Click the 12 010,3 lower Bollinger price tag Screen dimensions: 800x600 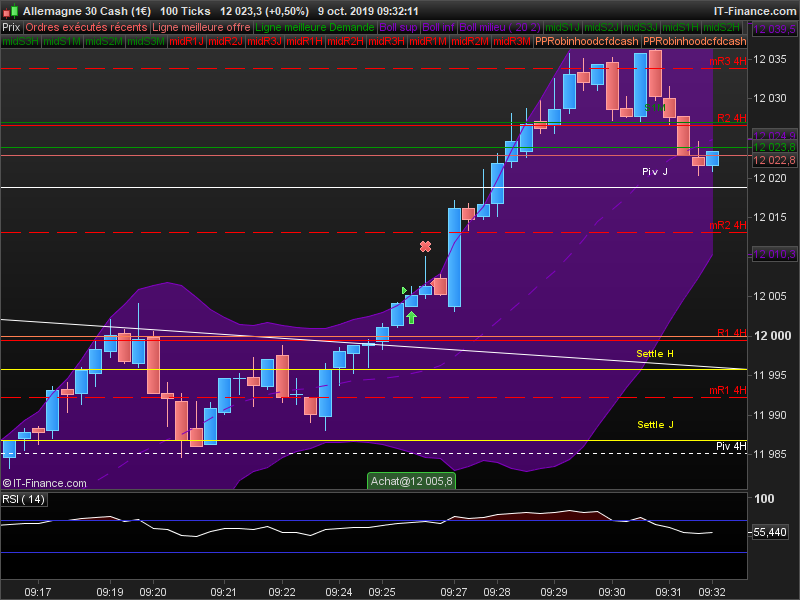coord(774,254)
